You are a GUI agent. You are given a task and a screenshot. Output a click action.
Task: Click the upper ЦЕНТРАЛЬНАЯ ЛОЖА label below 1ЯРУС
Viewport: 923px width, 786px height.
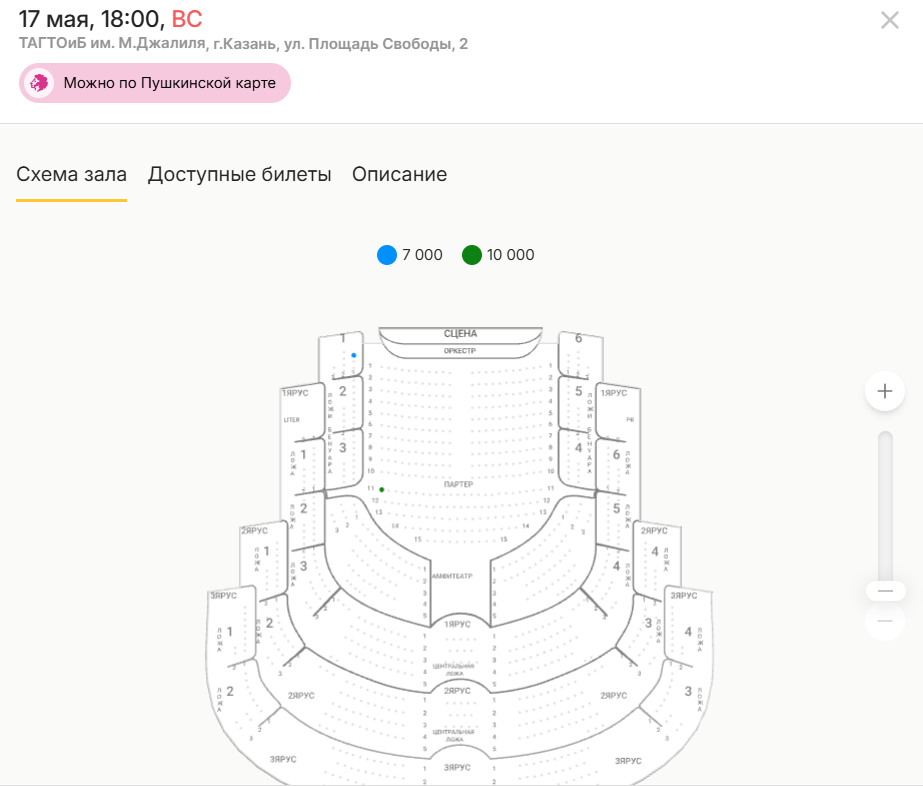(454, 667)
